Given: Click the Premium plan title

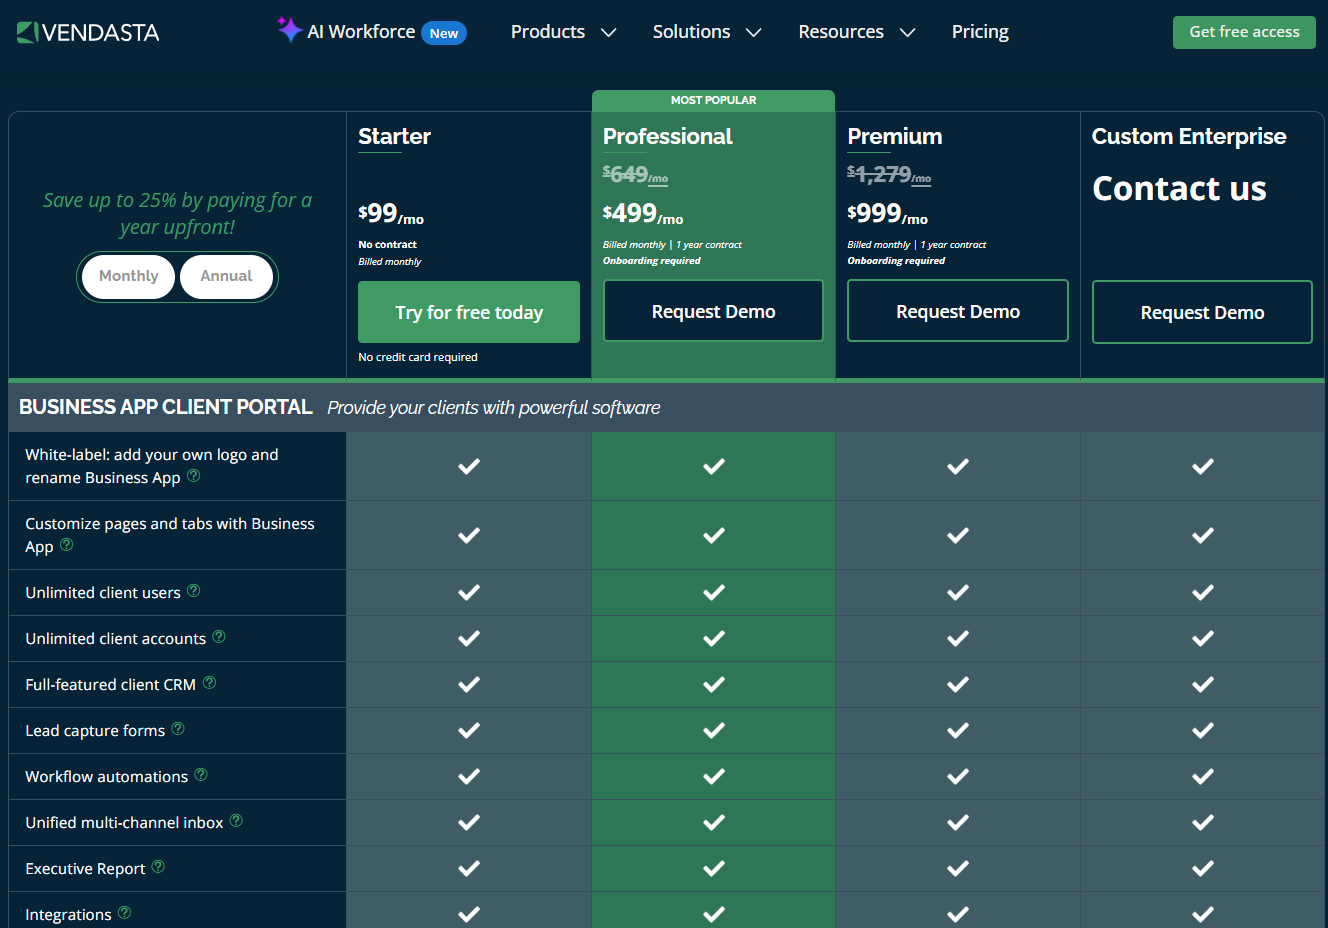Looking at the screenshot, I should 895,137.
